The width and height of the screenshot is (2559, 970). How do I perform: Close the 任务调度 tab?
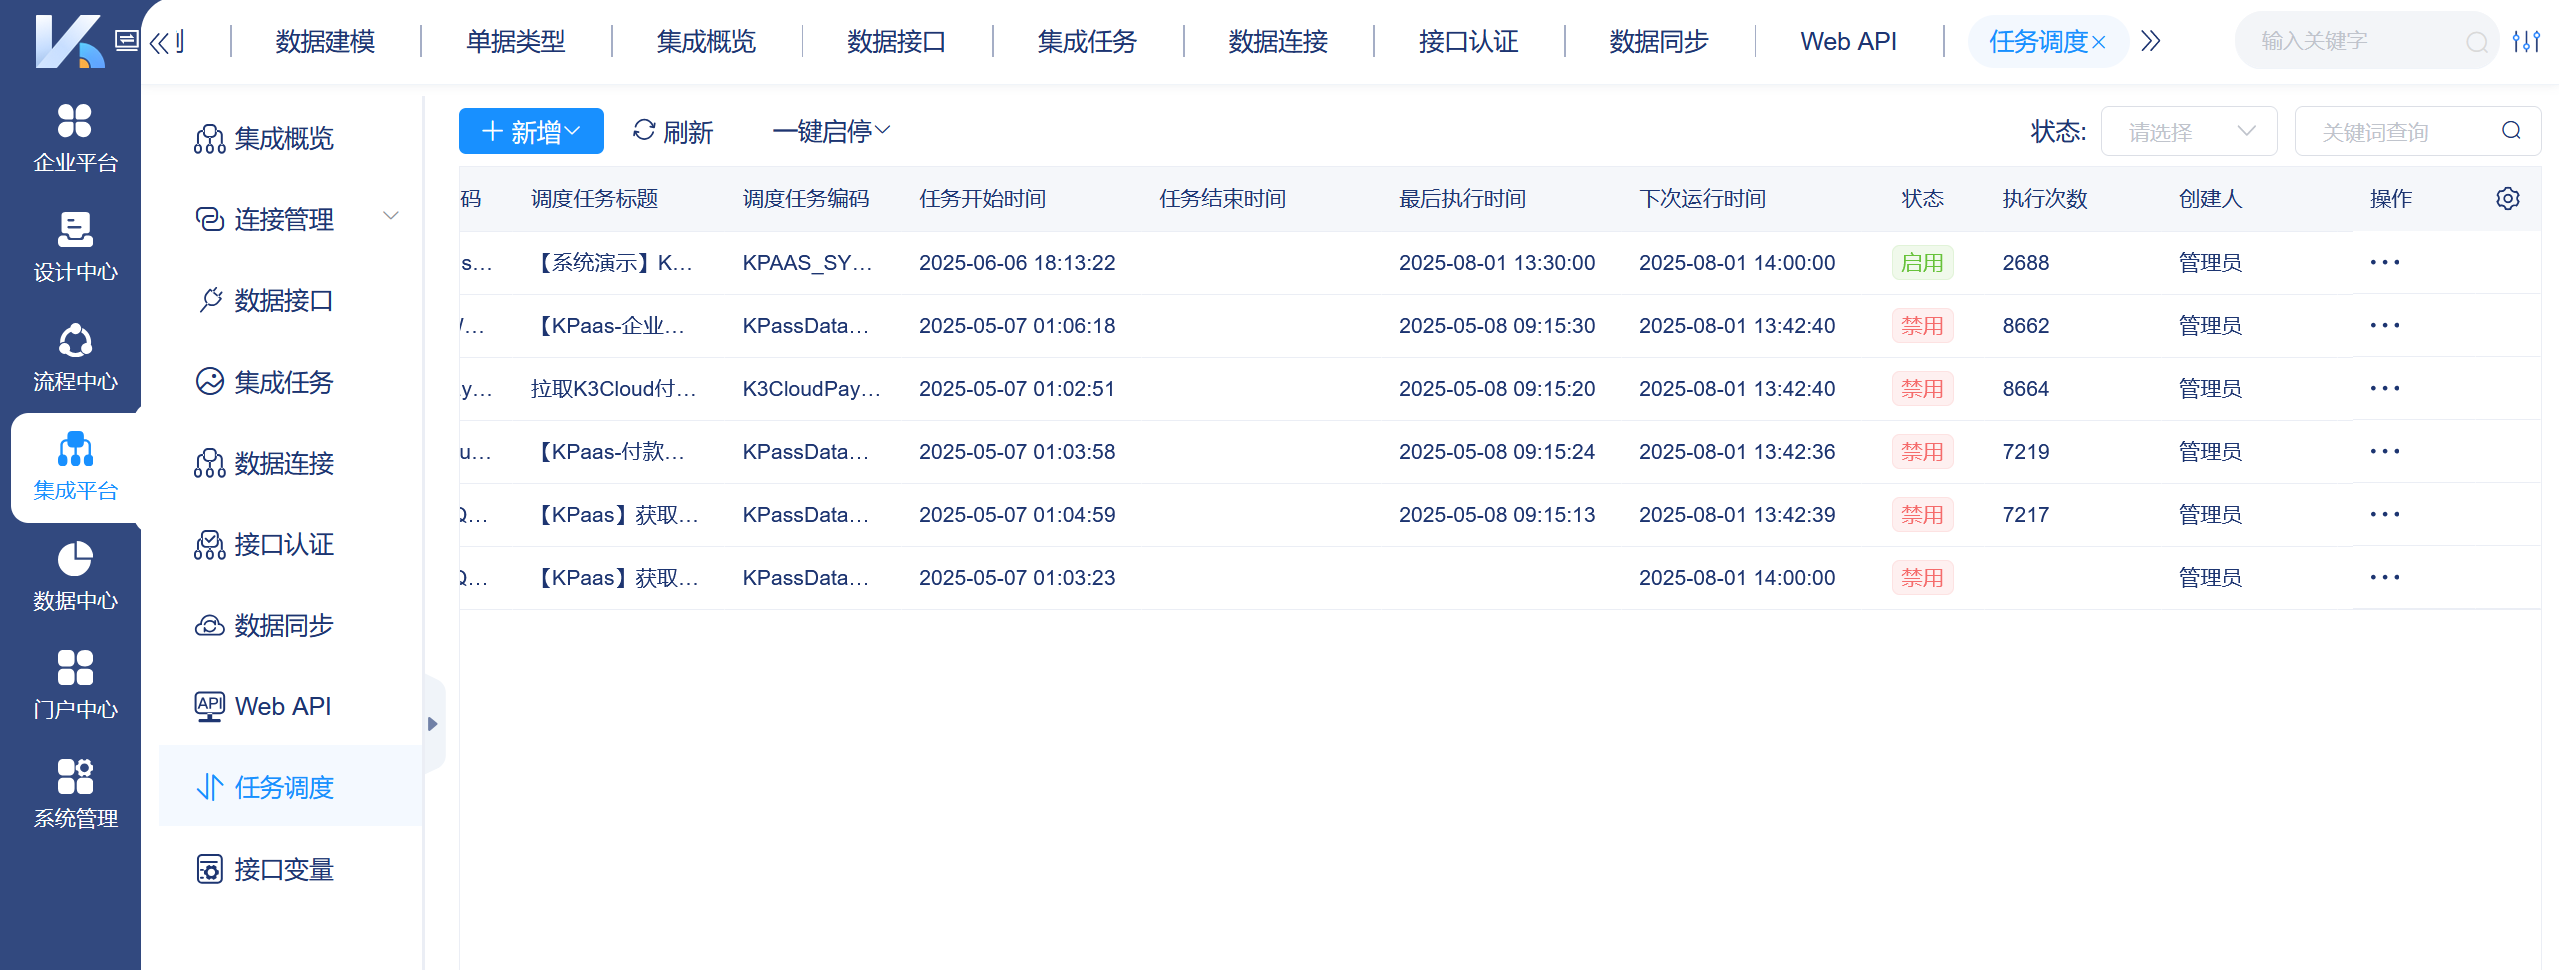(2100, 41)
